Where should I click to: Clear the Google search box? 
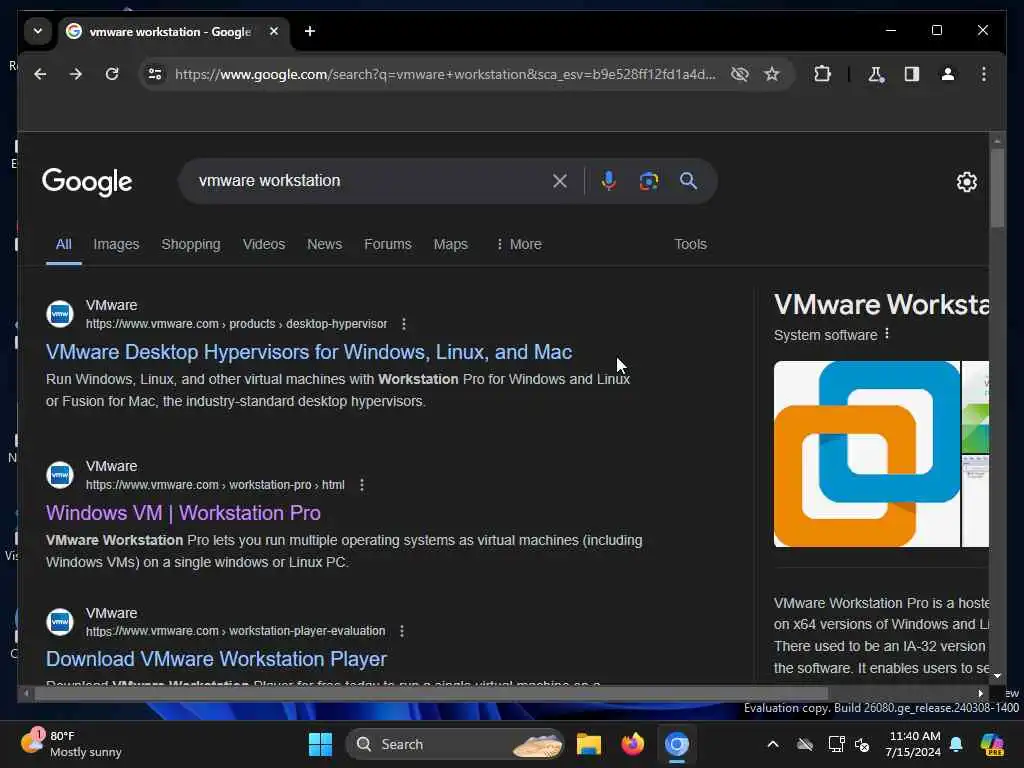click(560, 181)
